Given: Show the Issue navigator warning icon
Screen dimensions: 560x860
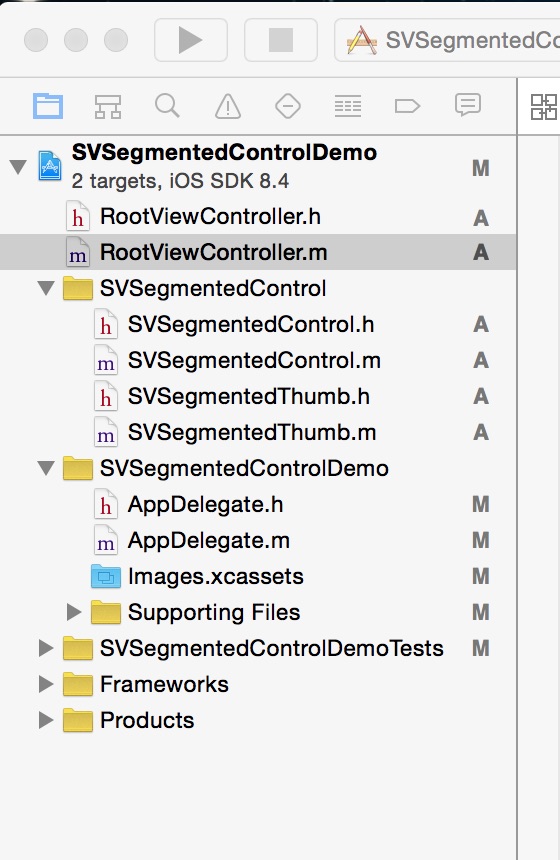Looking at the screenshot, I should point(228,106).
